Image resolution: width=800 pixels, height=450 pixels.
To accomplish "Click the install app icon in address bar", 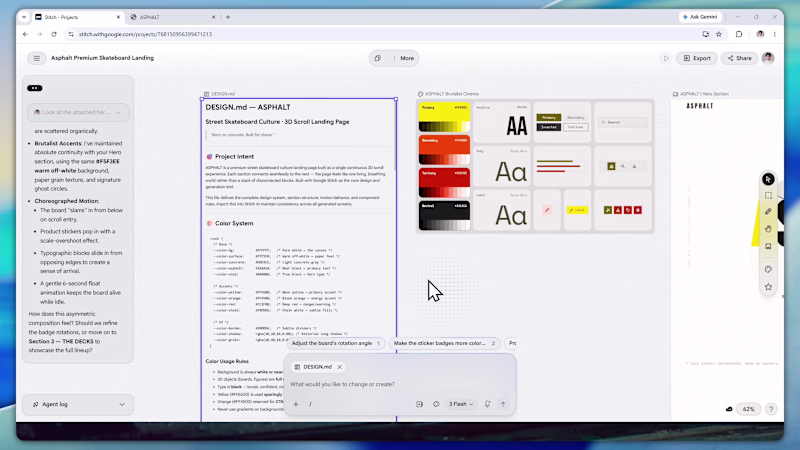I will point(706,34).
